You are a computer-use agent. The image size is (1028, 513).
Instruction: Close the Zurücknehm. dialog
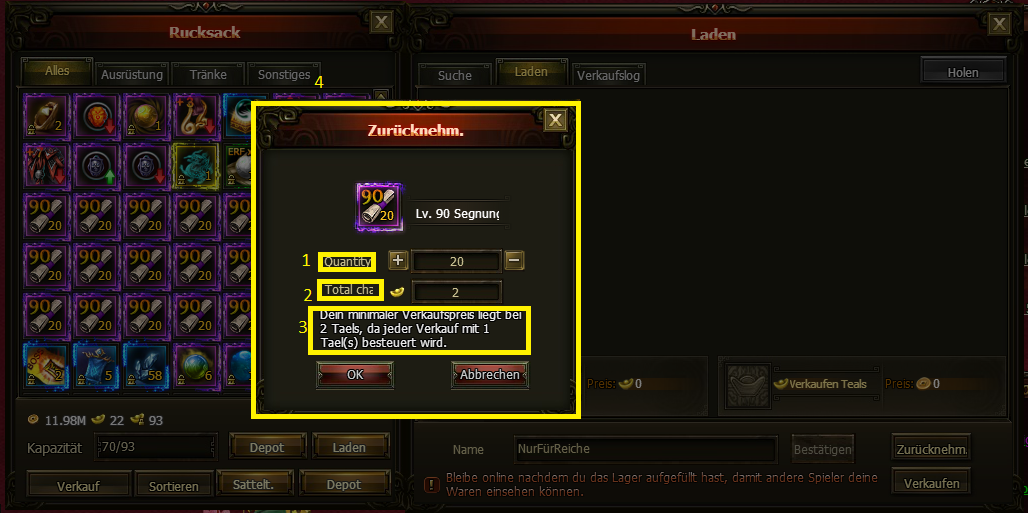coord(555,120)
